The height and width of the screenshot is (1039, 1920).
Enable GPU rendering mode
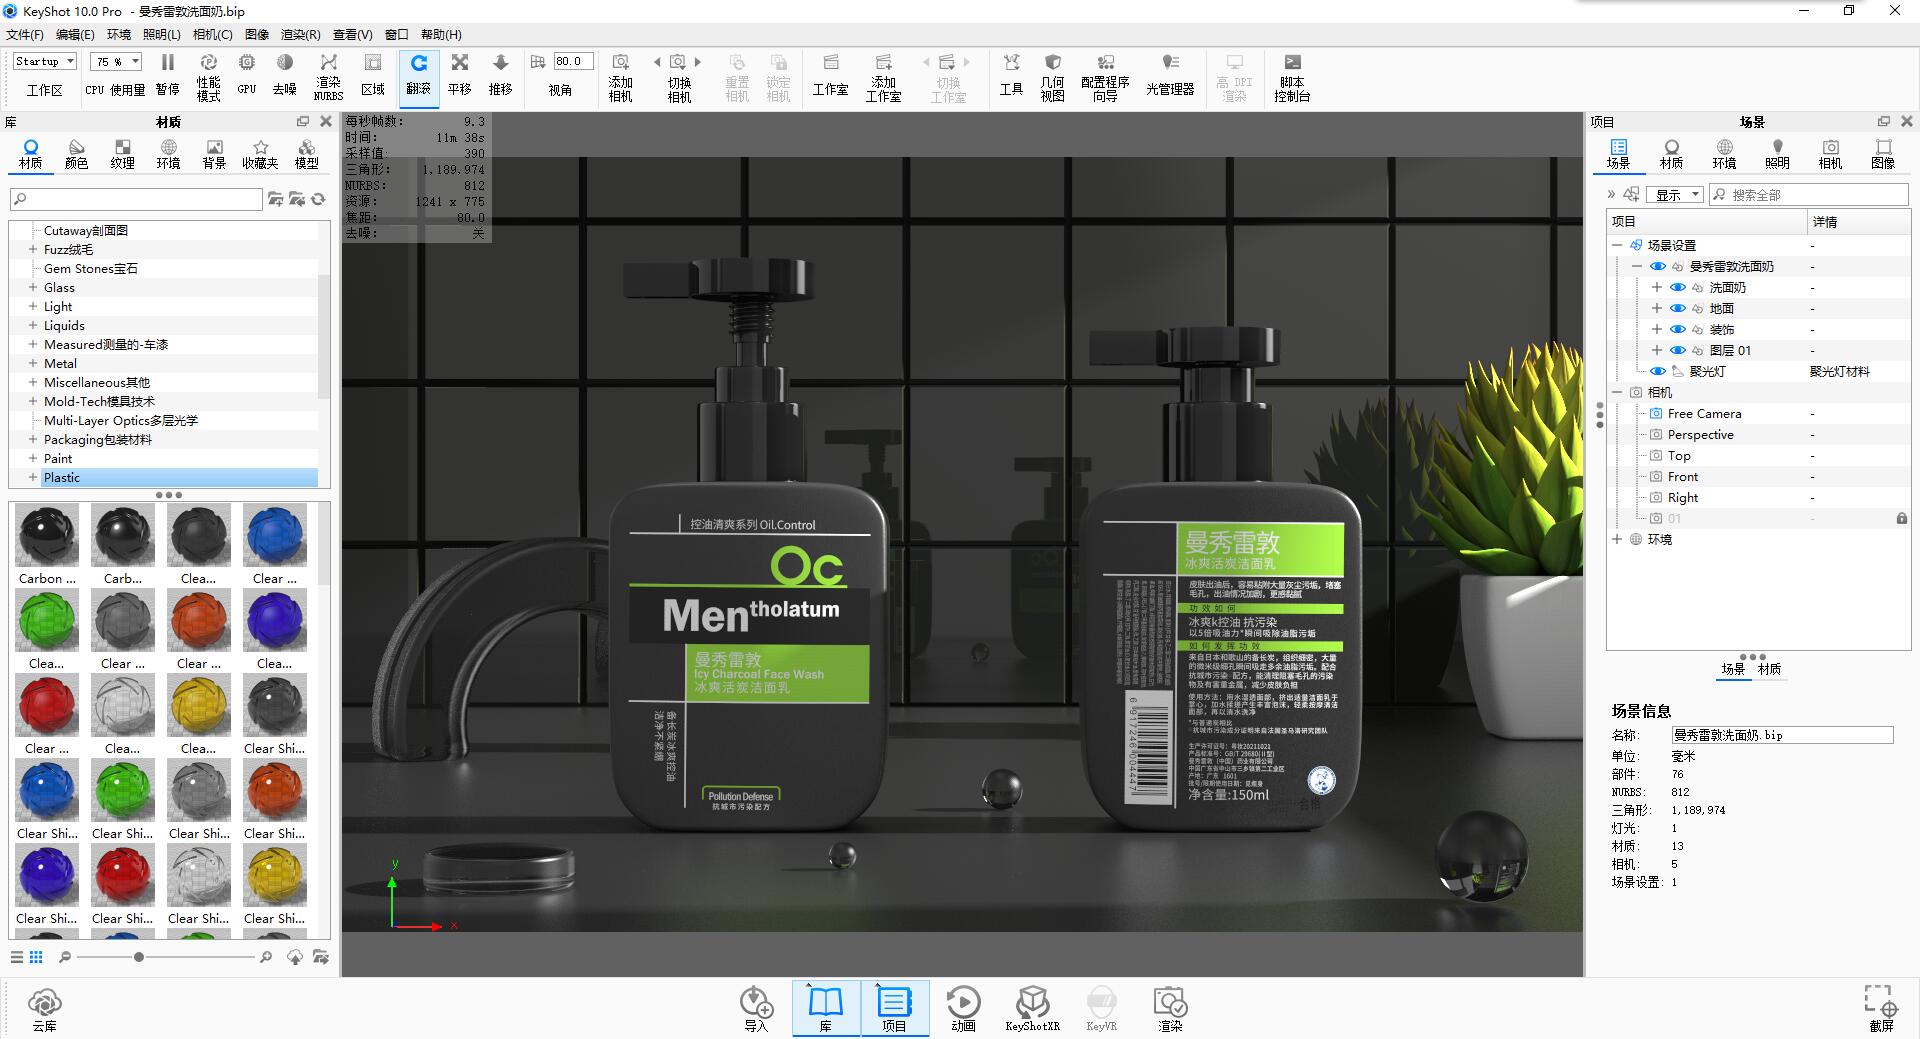[x=247, y=75]
